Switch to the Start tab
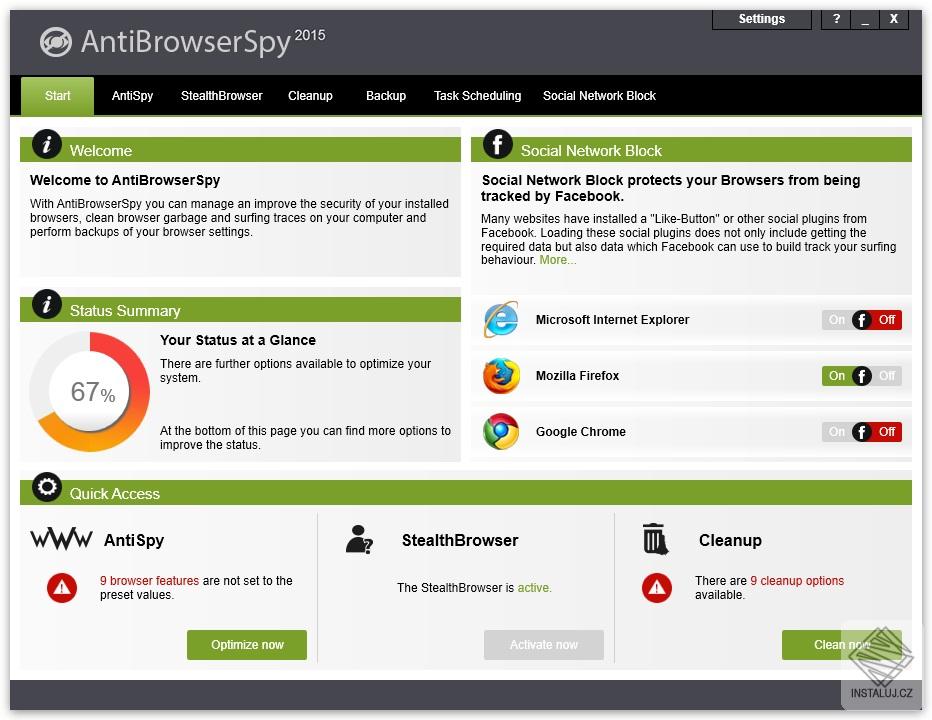932x720 pixels. coord(58,96)
